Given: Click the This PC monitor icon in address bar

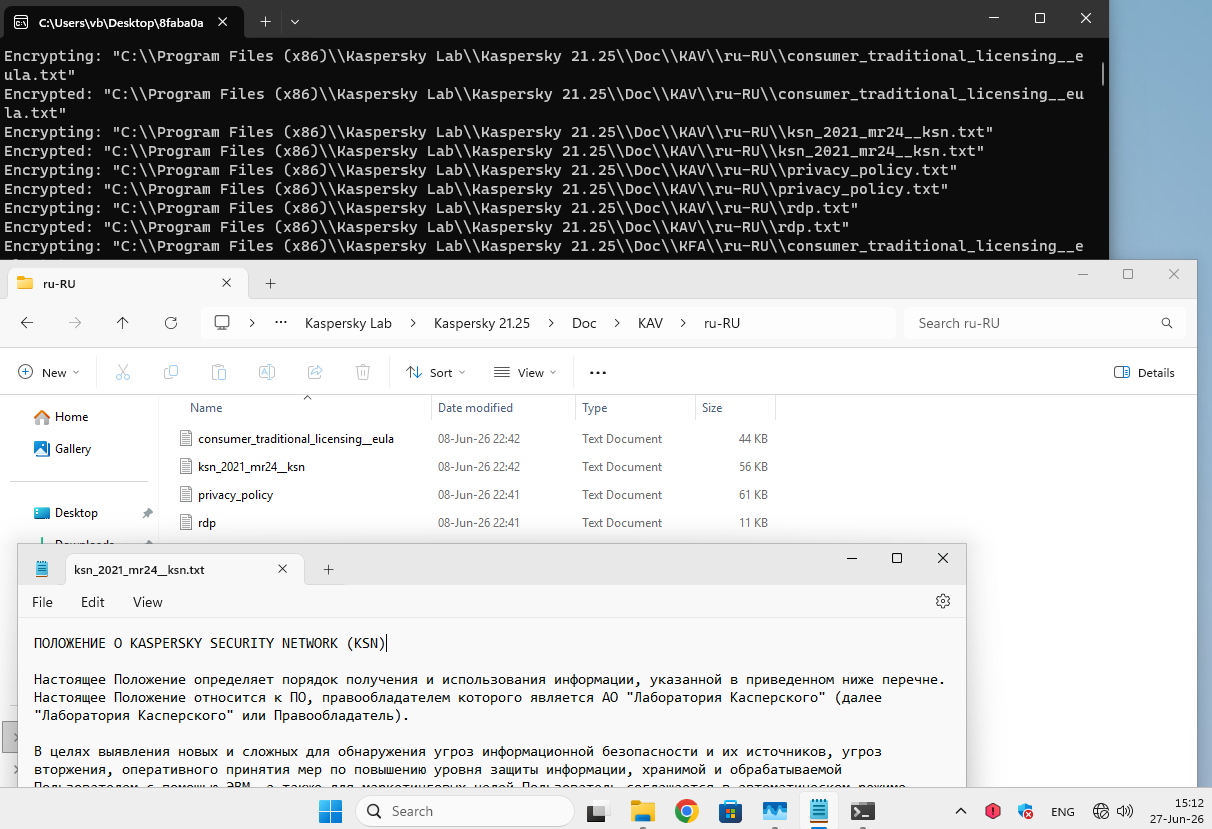Looking at the screenshot, I should (x=222, y=323).
